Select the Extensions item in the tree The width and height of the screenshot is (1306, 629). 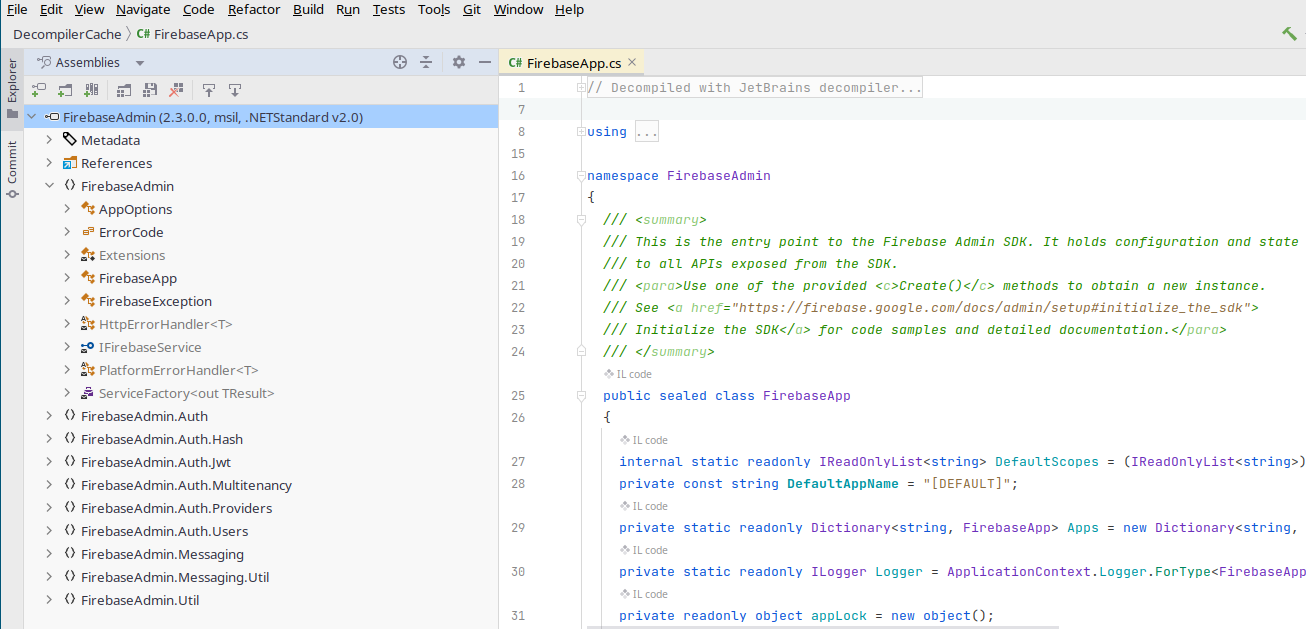coord(132,255)
